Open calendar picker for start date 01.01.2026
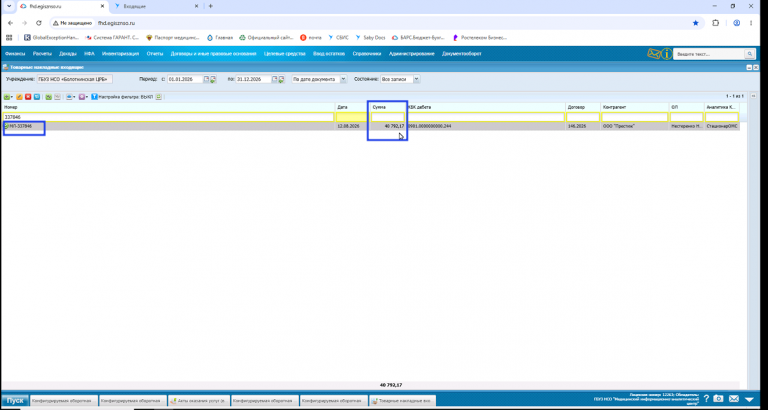 pyautogui.click(x=207, y=79)
